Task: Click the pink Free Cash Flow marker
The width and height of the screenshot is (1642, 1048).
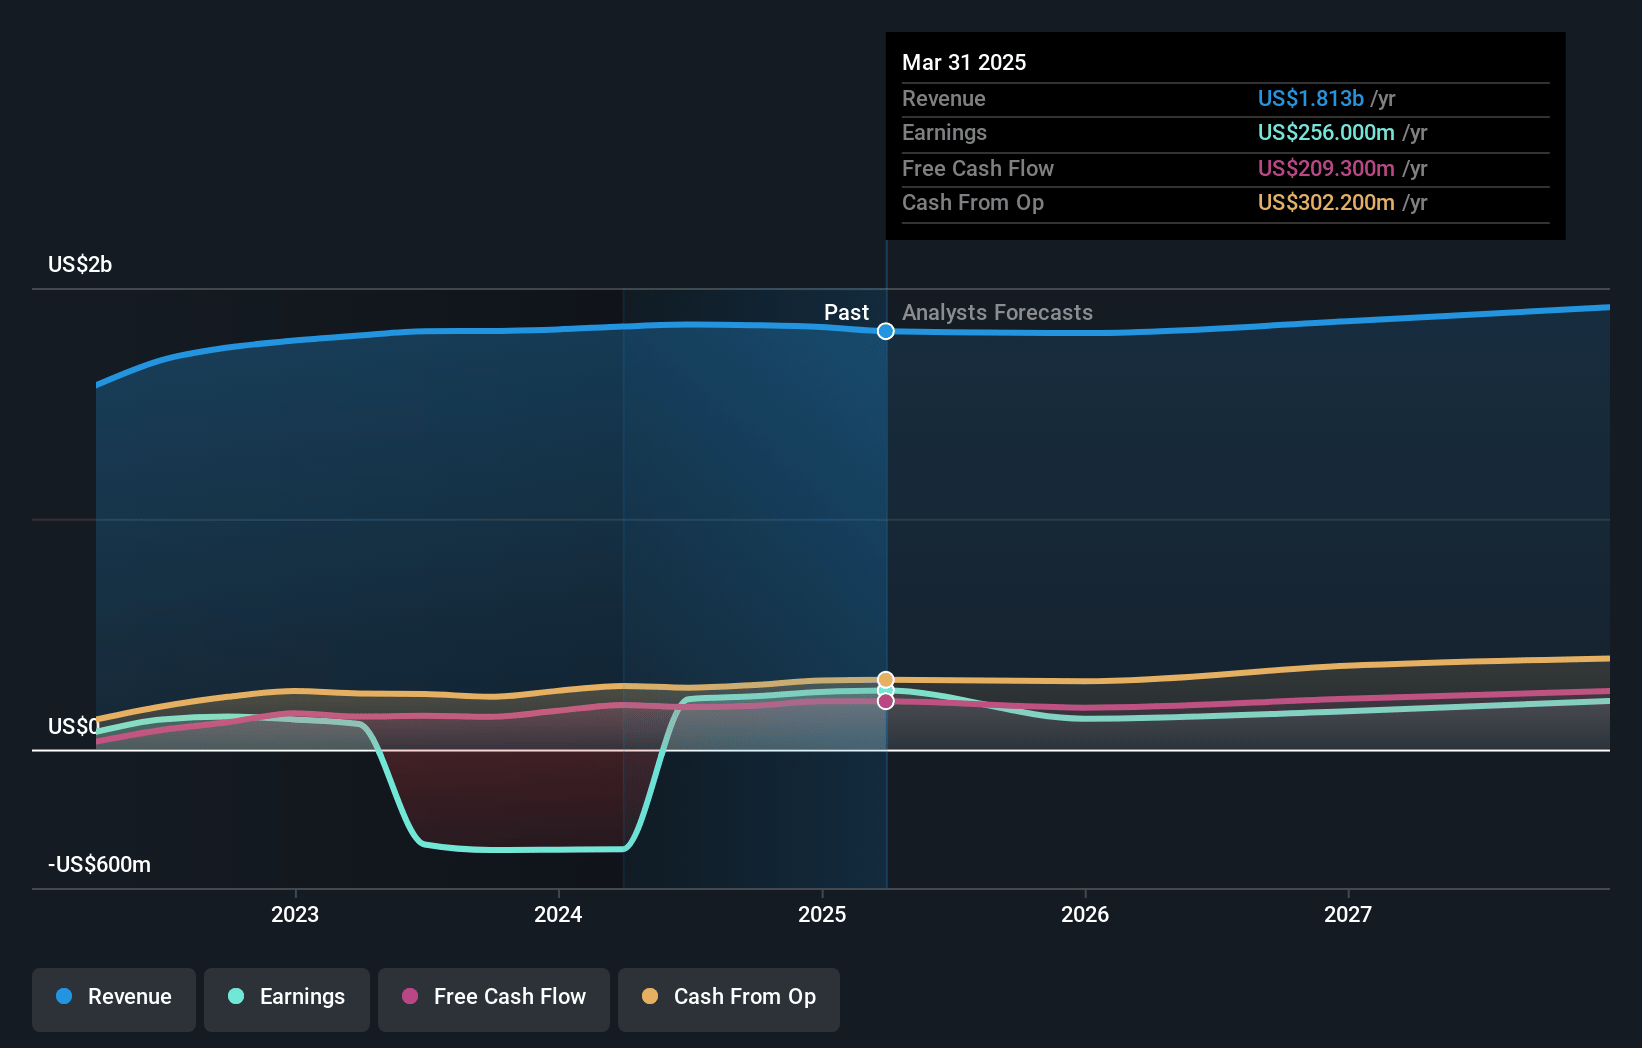Action: [886, 701]
